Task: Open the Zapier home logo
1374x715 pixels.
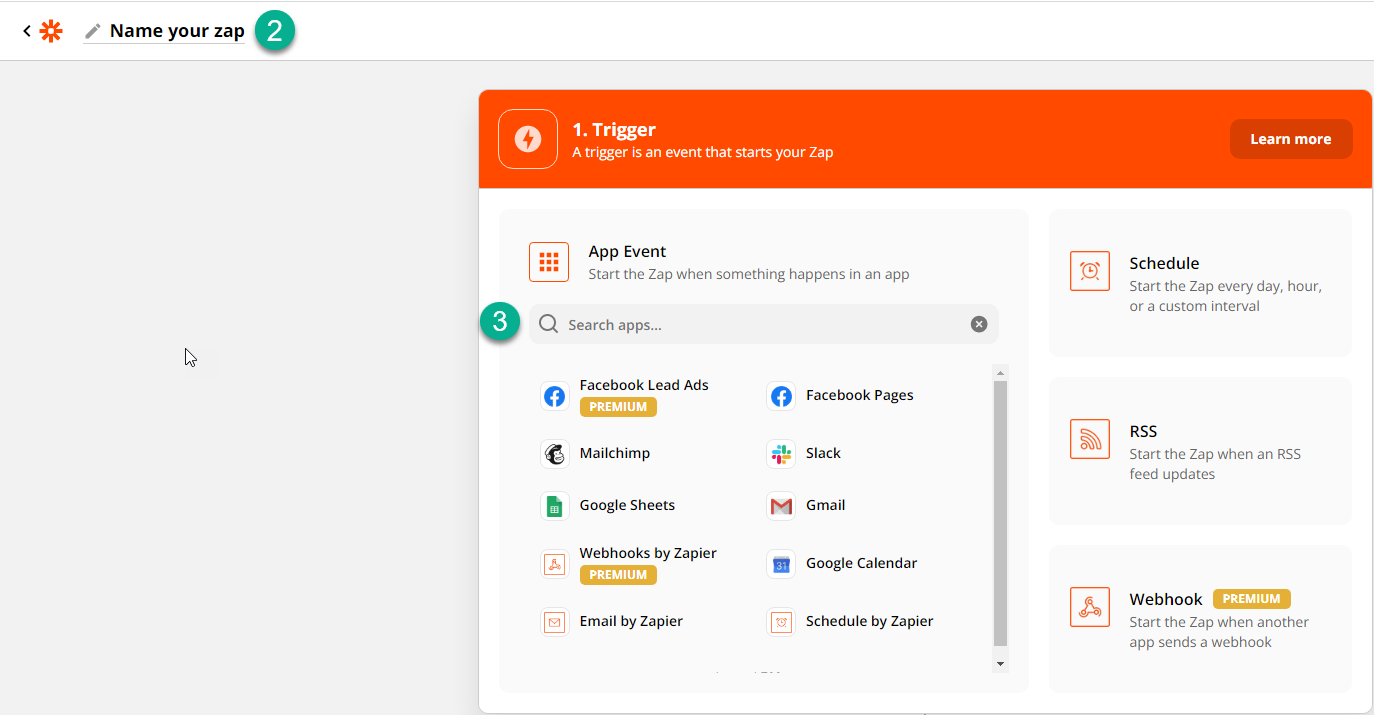Action: pos(51,31)
